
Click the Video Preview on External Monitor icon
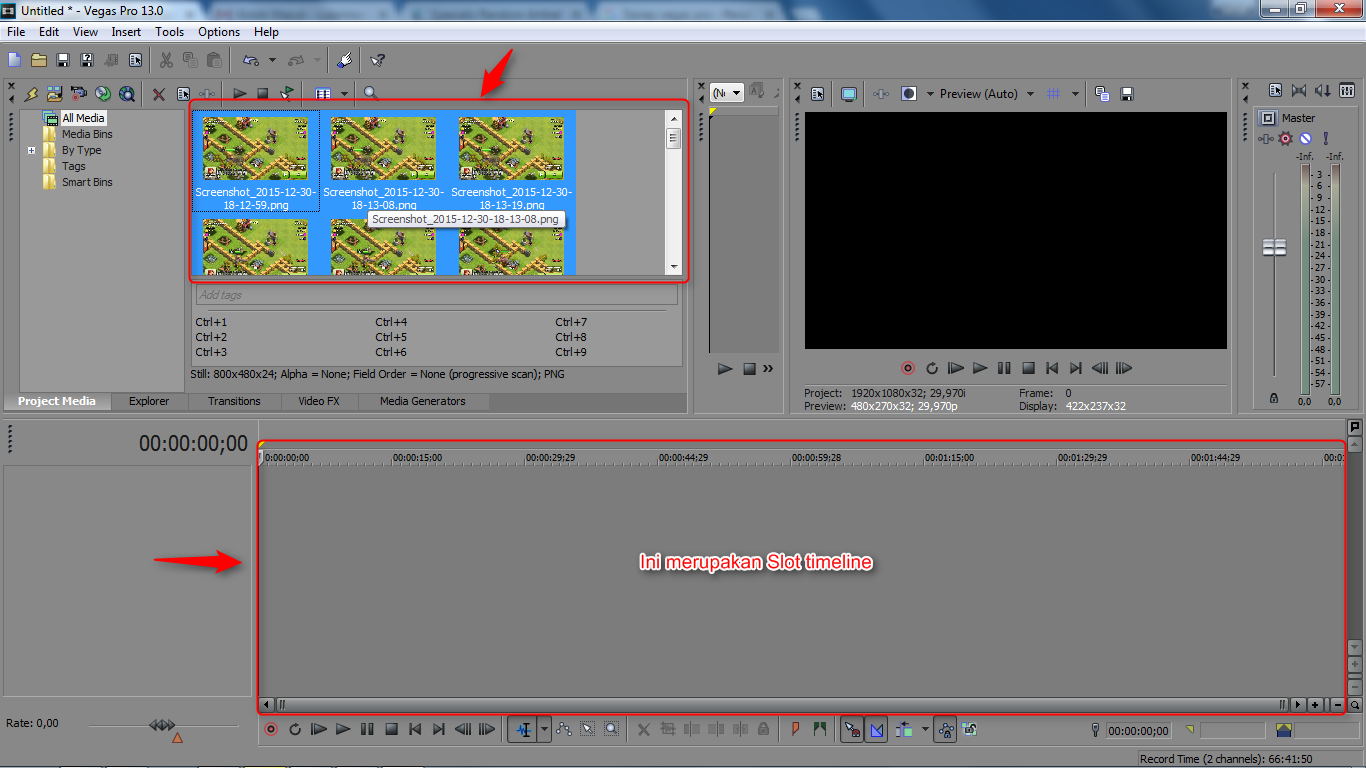click(848, 94)
